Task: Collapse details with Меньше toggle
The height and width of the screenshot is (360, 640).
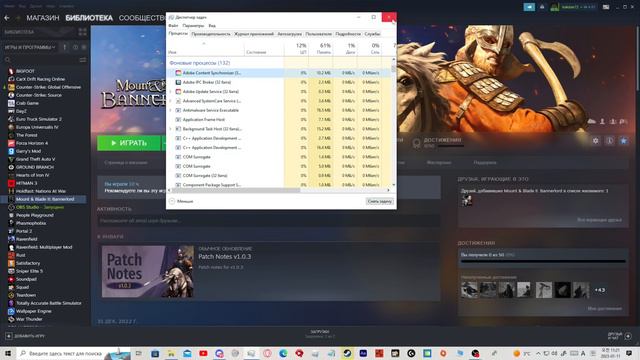Action: [181, 201]
